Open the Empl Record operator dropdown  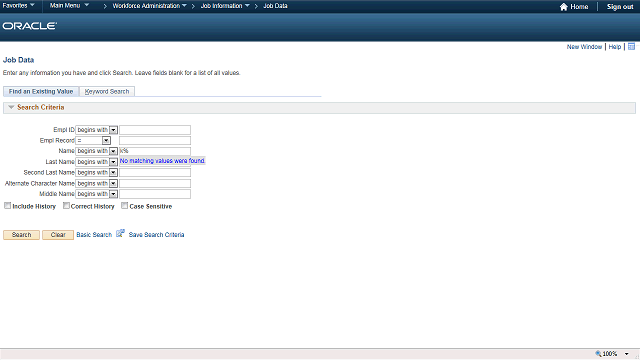[93, 140]
